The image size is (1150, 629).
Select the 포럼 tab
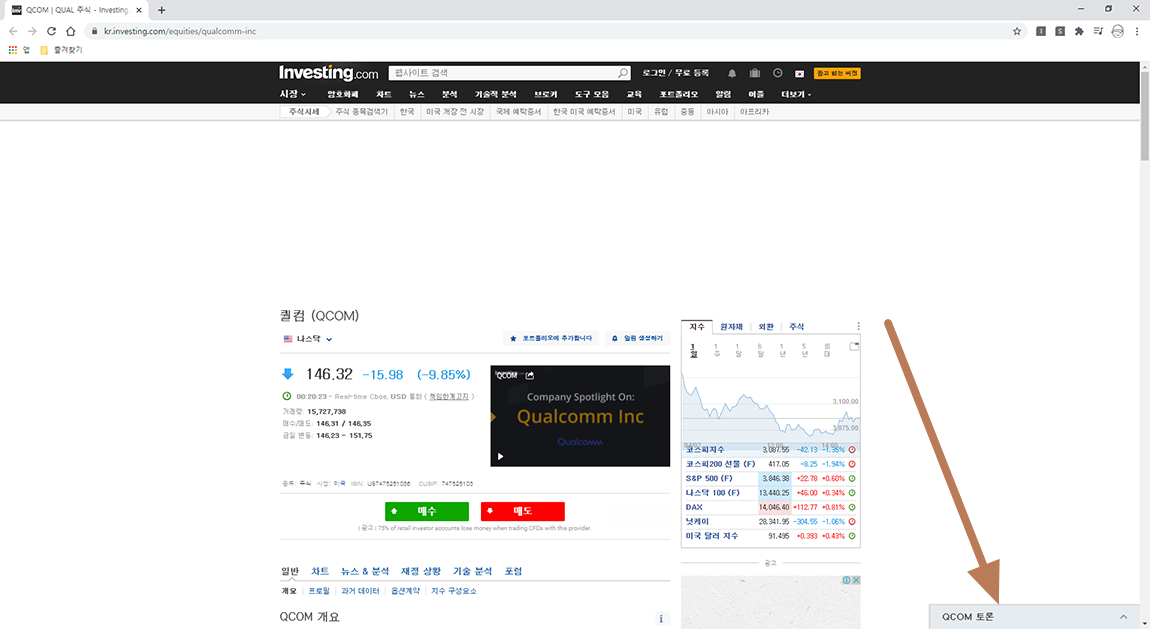[x=513, y=571]
